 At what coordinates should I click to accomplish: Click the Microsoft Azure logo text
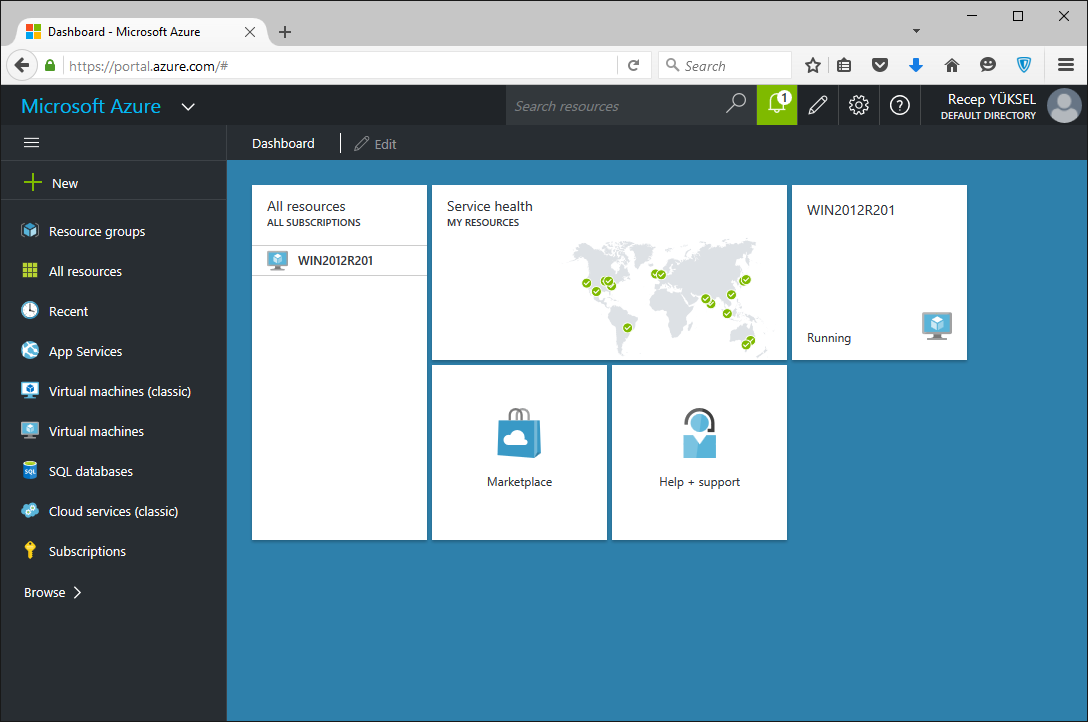(x=91, y=106)
